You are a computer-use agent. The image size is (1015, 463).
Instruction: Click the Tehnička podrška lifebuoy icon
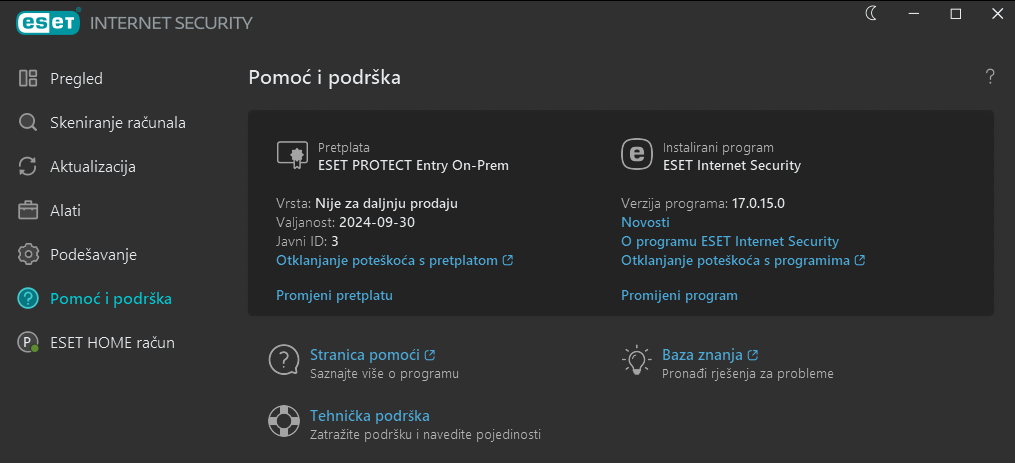pyautogui.click(x=284, y=421)
